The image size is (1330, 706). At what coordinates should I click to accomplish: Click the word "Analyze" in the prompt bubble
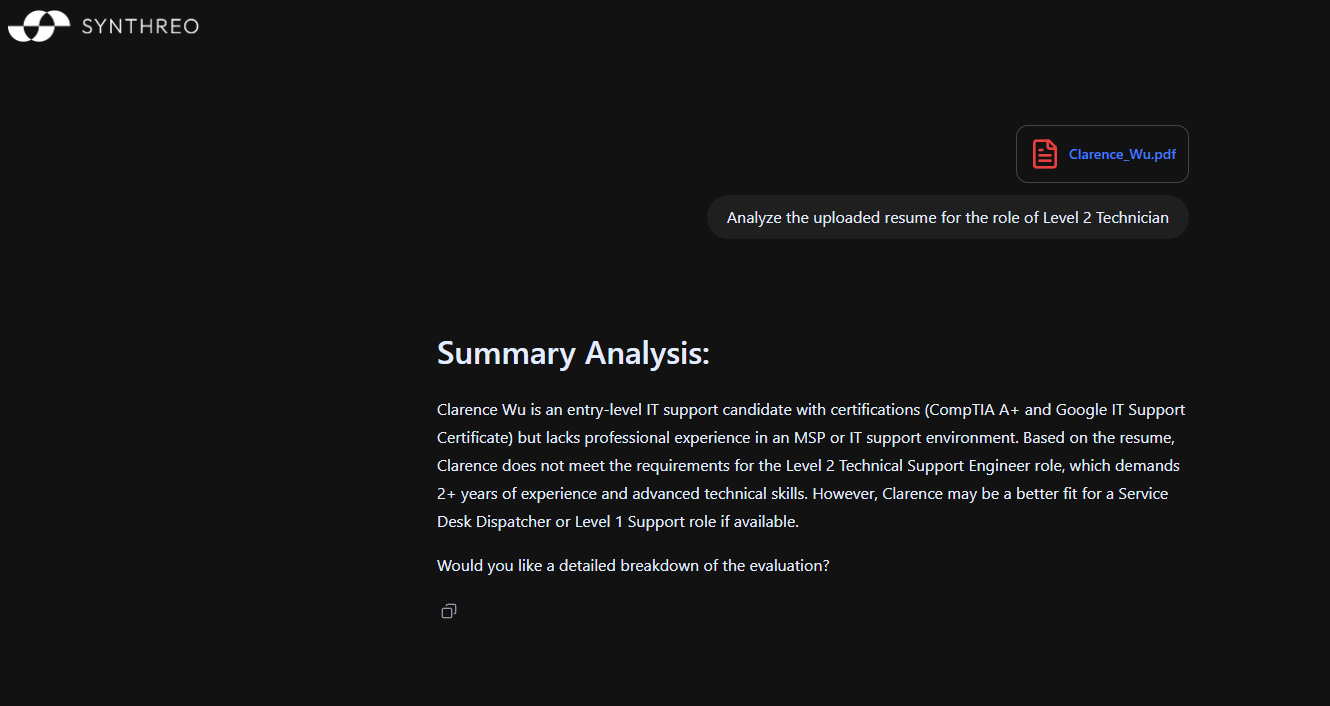click(x=754, y=217)
